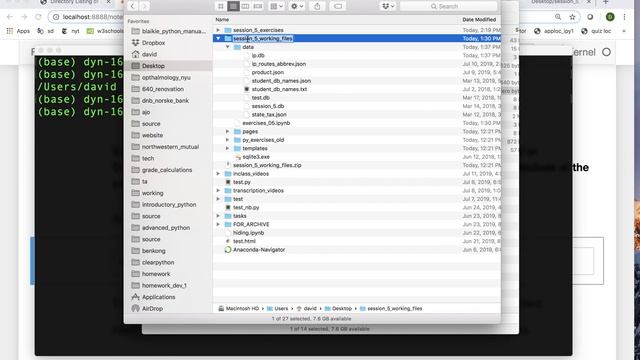Viewport: 640px width, 360px height.
Task: Expand the transcription_videos folder
Action: tap(218, 191)
